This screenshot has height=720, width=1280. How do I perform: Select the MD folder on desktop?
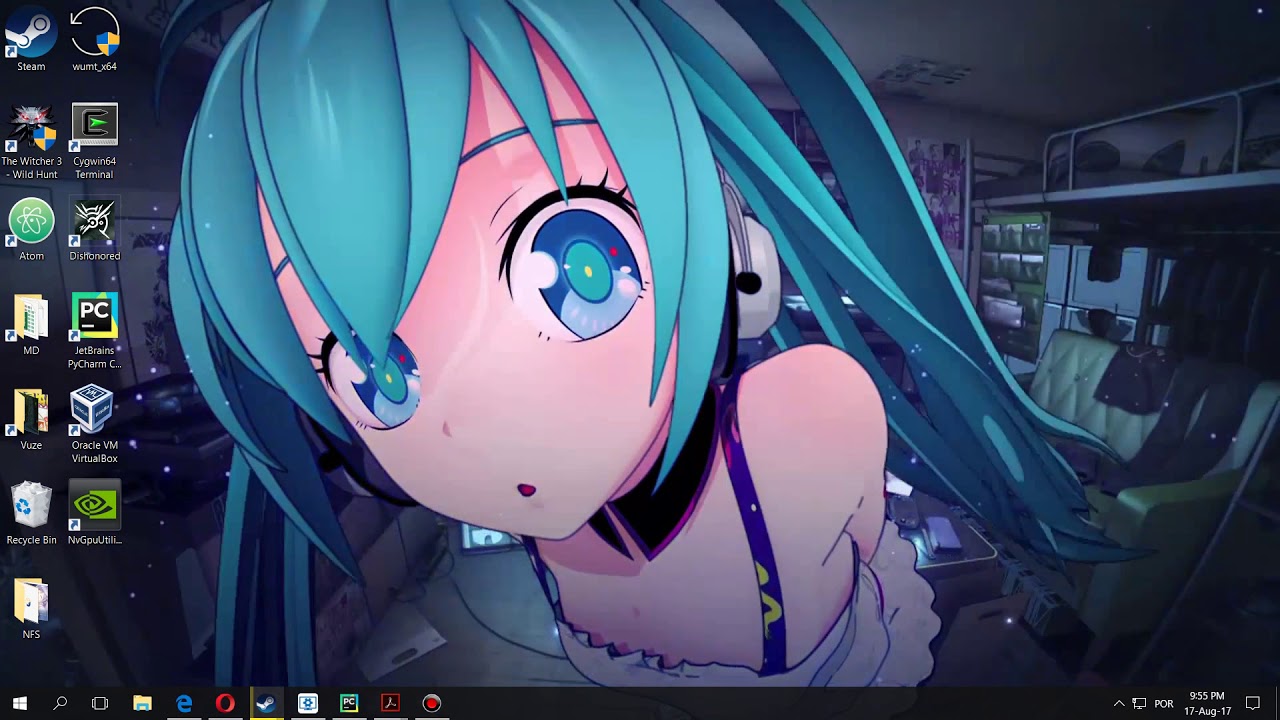point(31,325)
